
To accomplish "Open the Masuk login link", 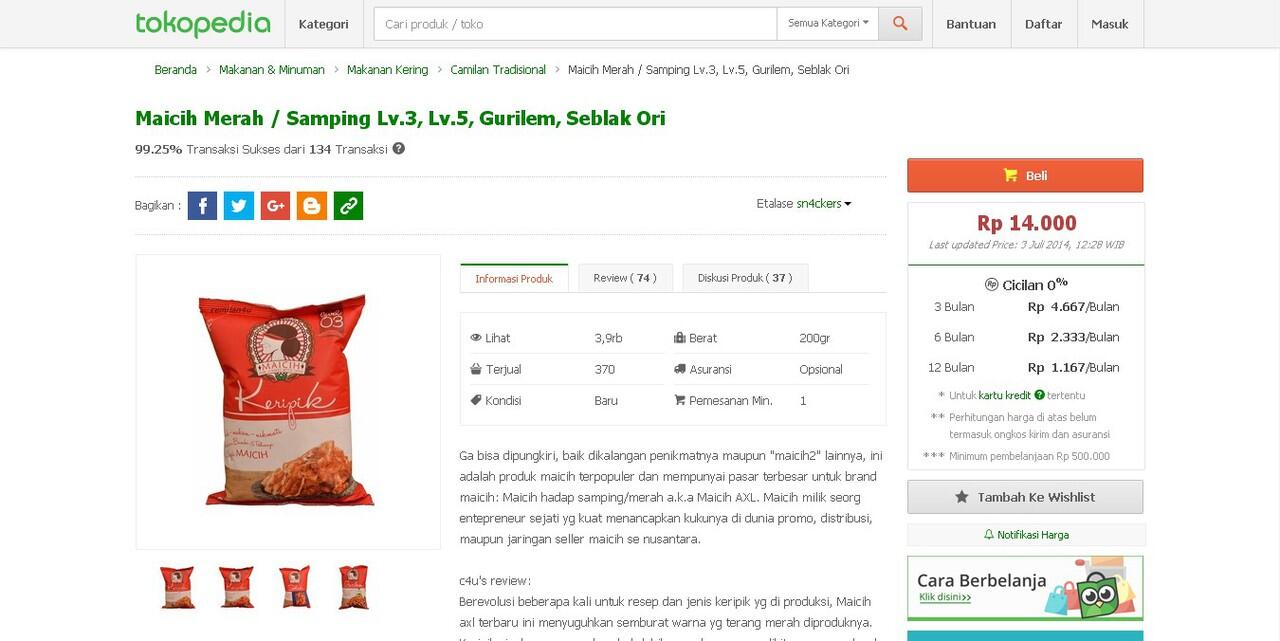I will (1110, 24).
